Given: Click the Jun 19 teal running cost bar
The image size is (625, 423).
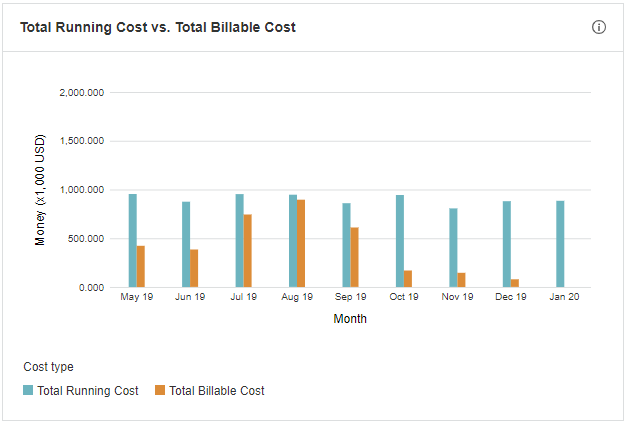Looking at the screenshot, I should 186,245.
